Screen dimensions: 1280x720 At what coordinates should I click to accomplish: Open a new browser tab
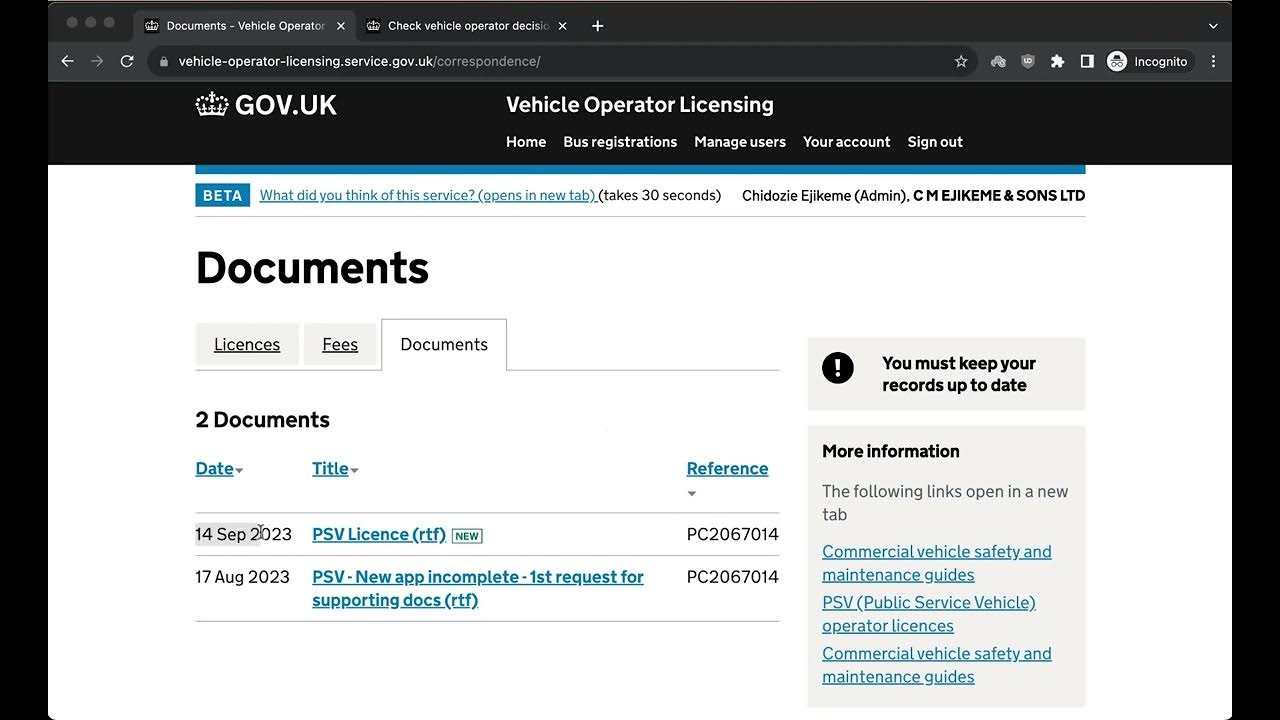point(598,26)
